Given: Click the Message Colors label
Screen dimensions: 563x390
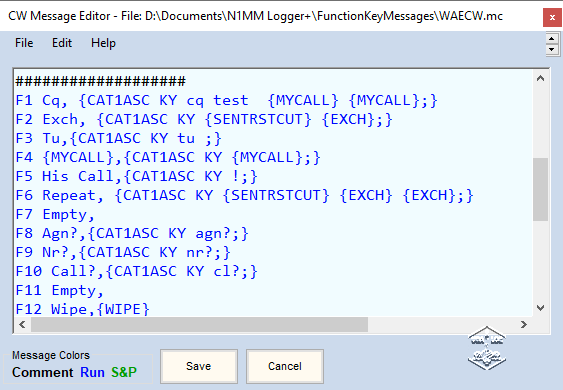Looking at the screenshot, I should [x=51, y=355].
